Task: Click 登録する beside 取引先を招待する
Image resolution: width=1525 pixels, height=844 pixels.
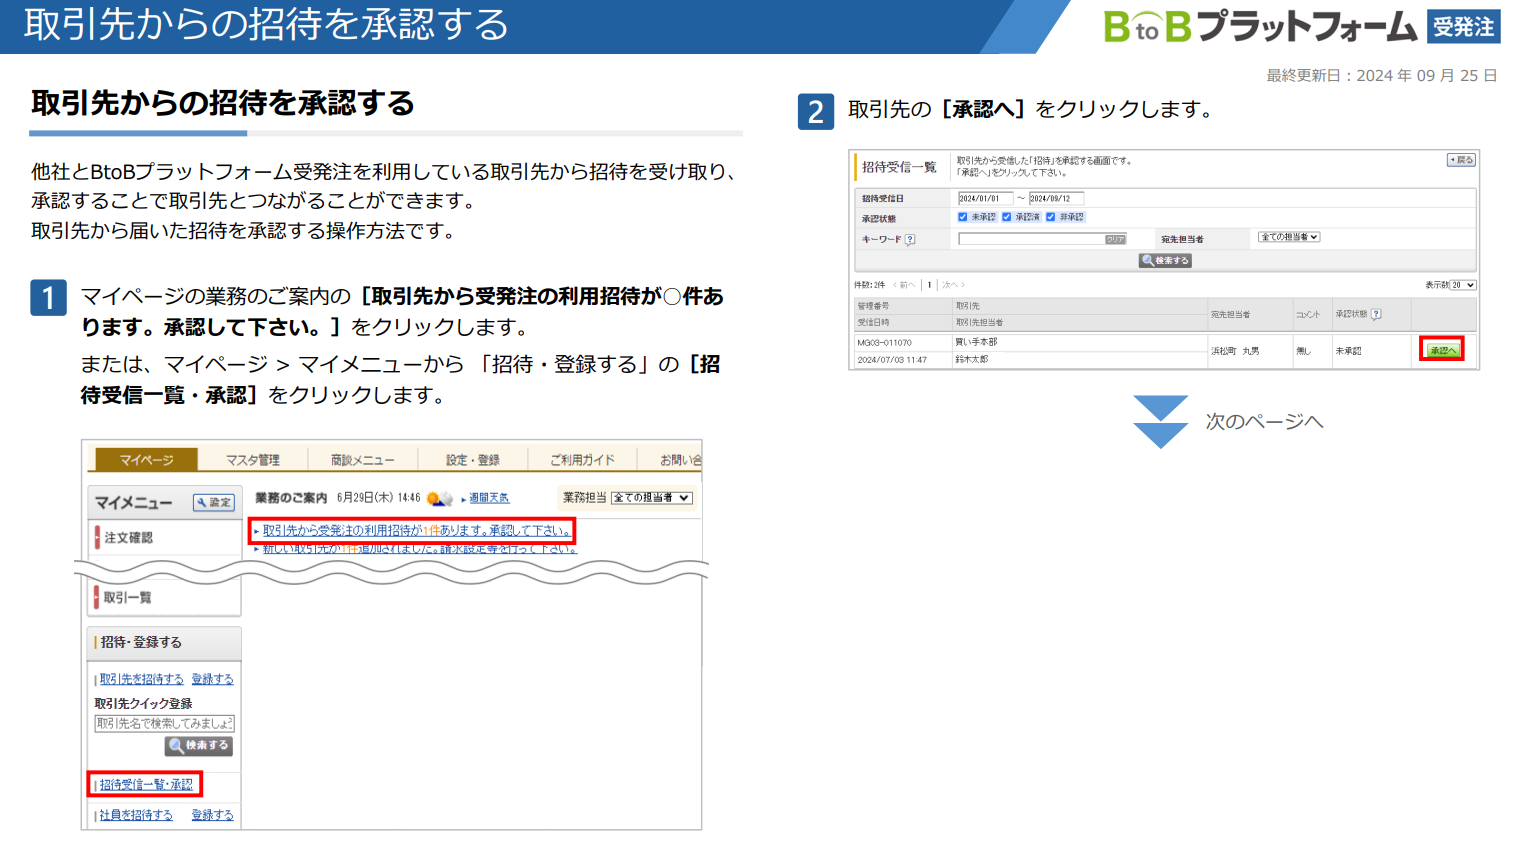Action: click(212, 679)
